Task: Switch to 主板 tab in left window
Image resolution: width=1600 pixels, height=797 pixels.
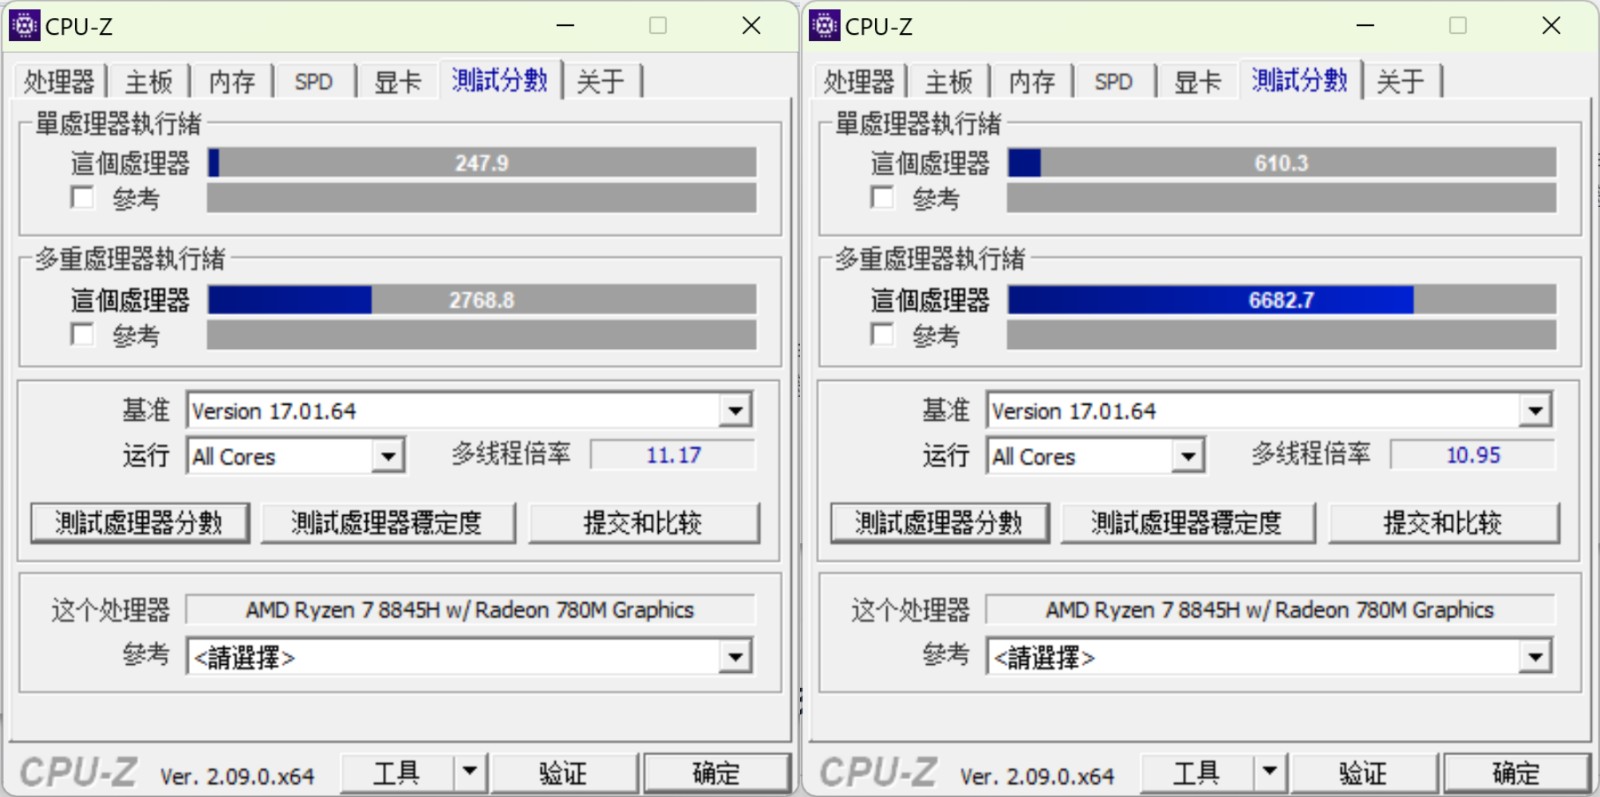Action: coord(149,81)
